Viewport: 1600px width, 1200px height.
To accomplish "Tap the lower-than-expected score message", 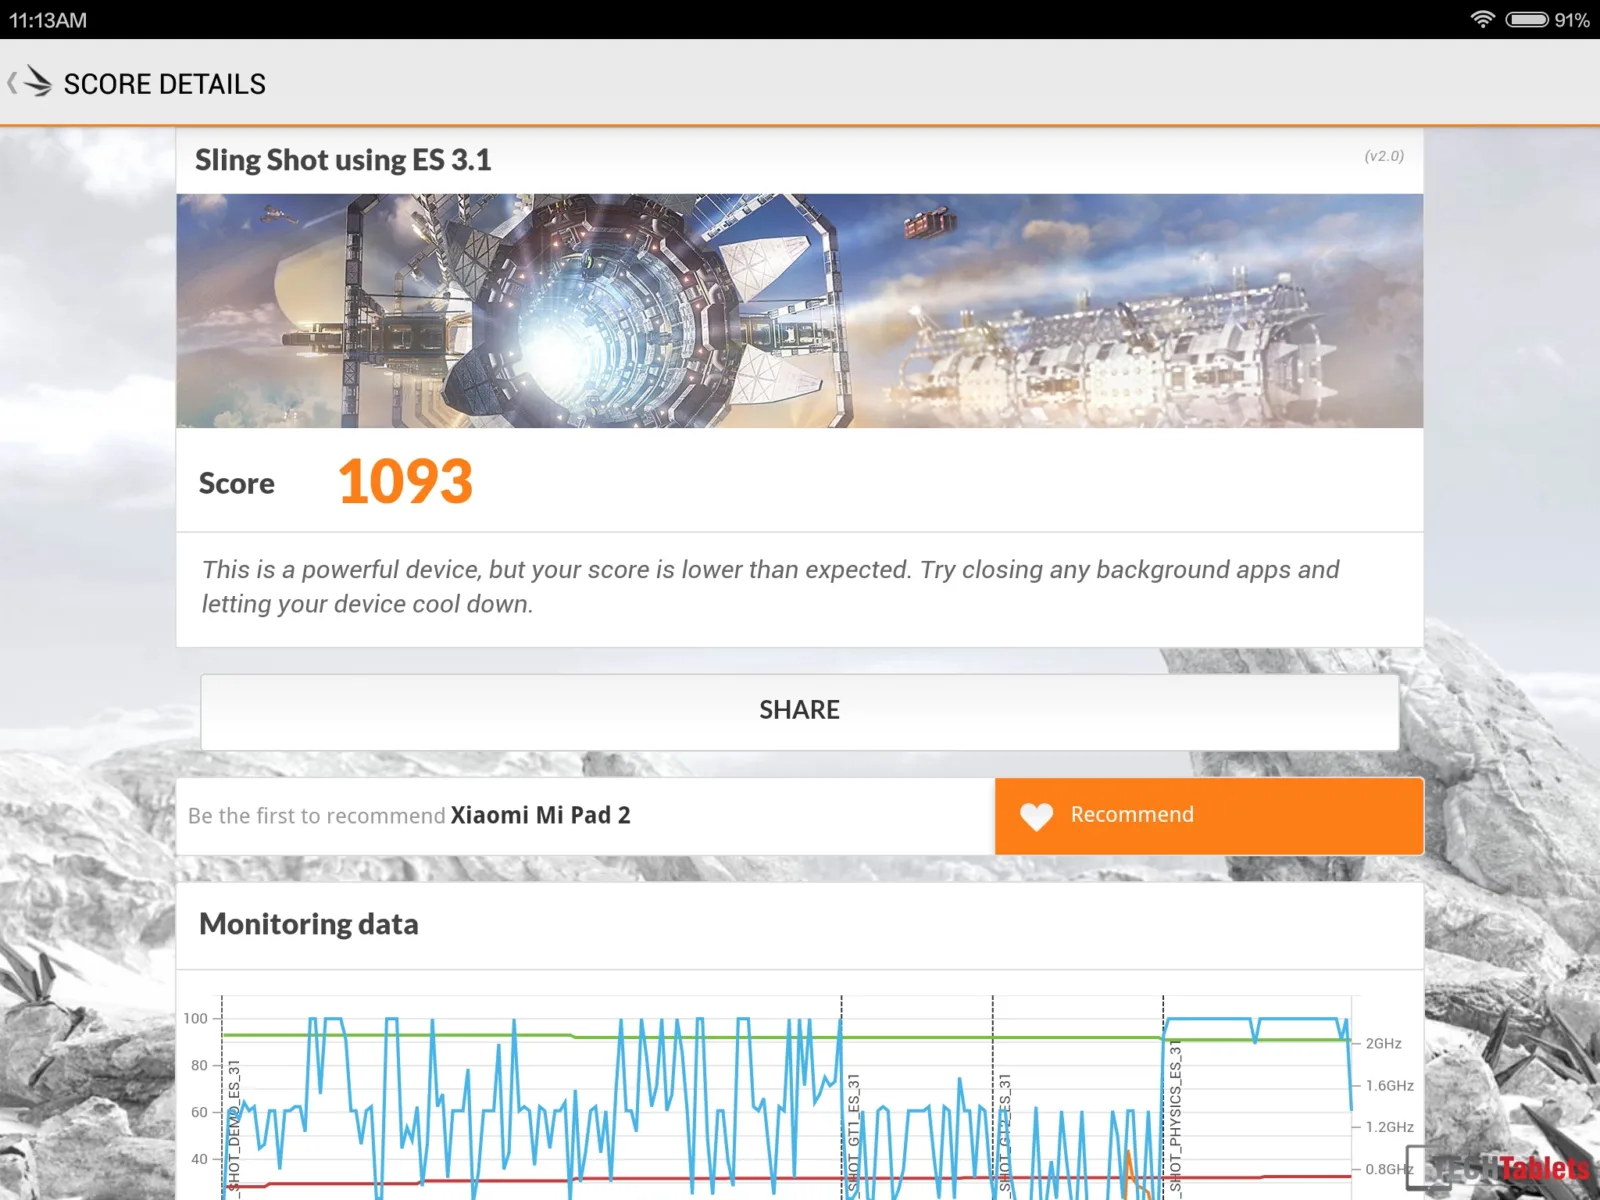I will [770, 586].
